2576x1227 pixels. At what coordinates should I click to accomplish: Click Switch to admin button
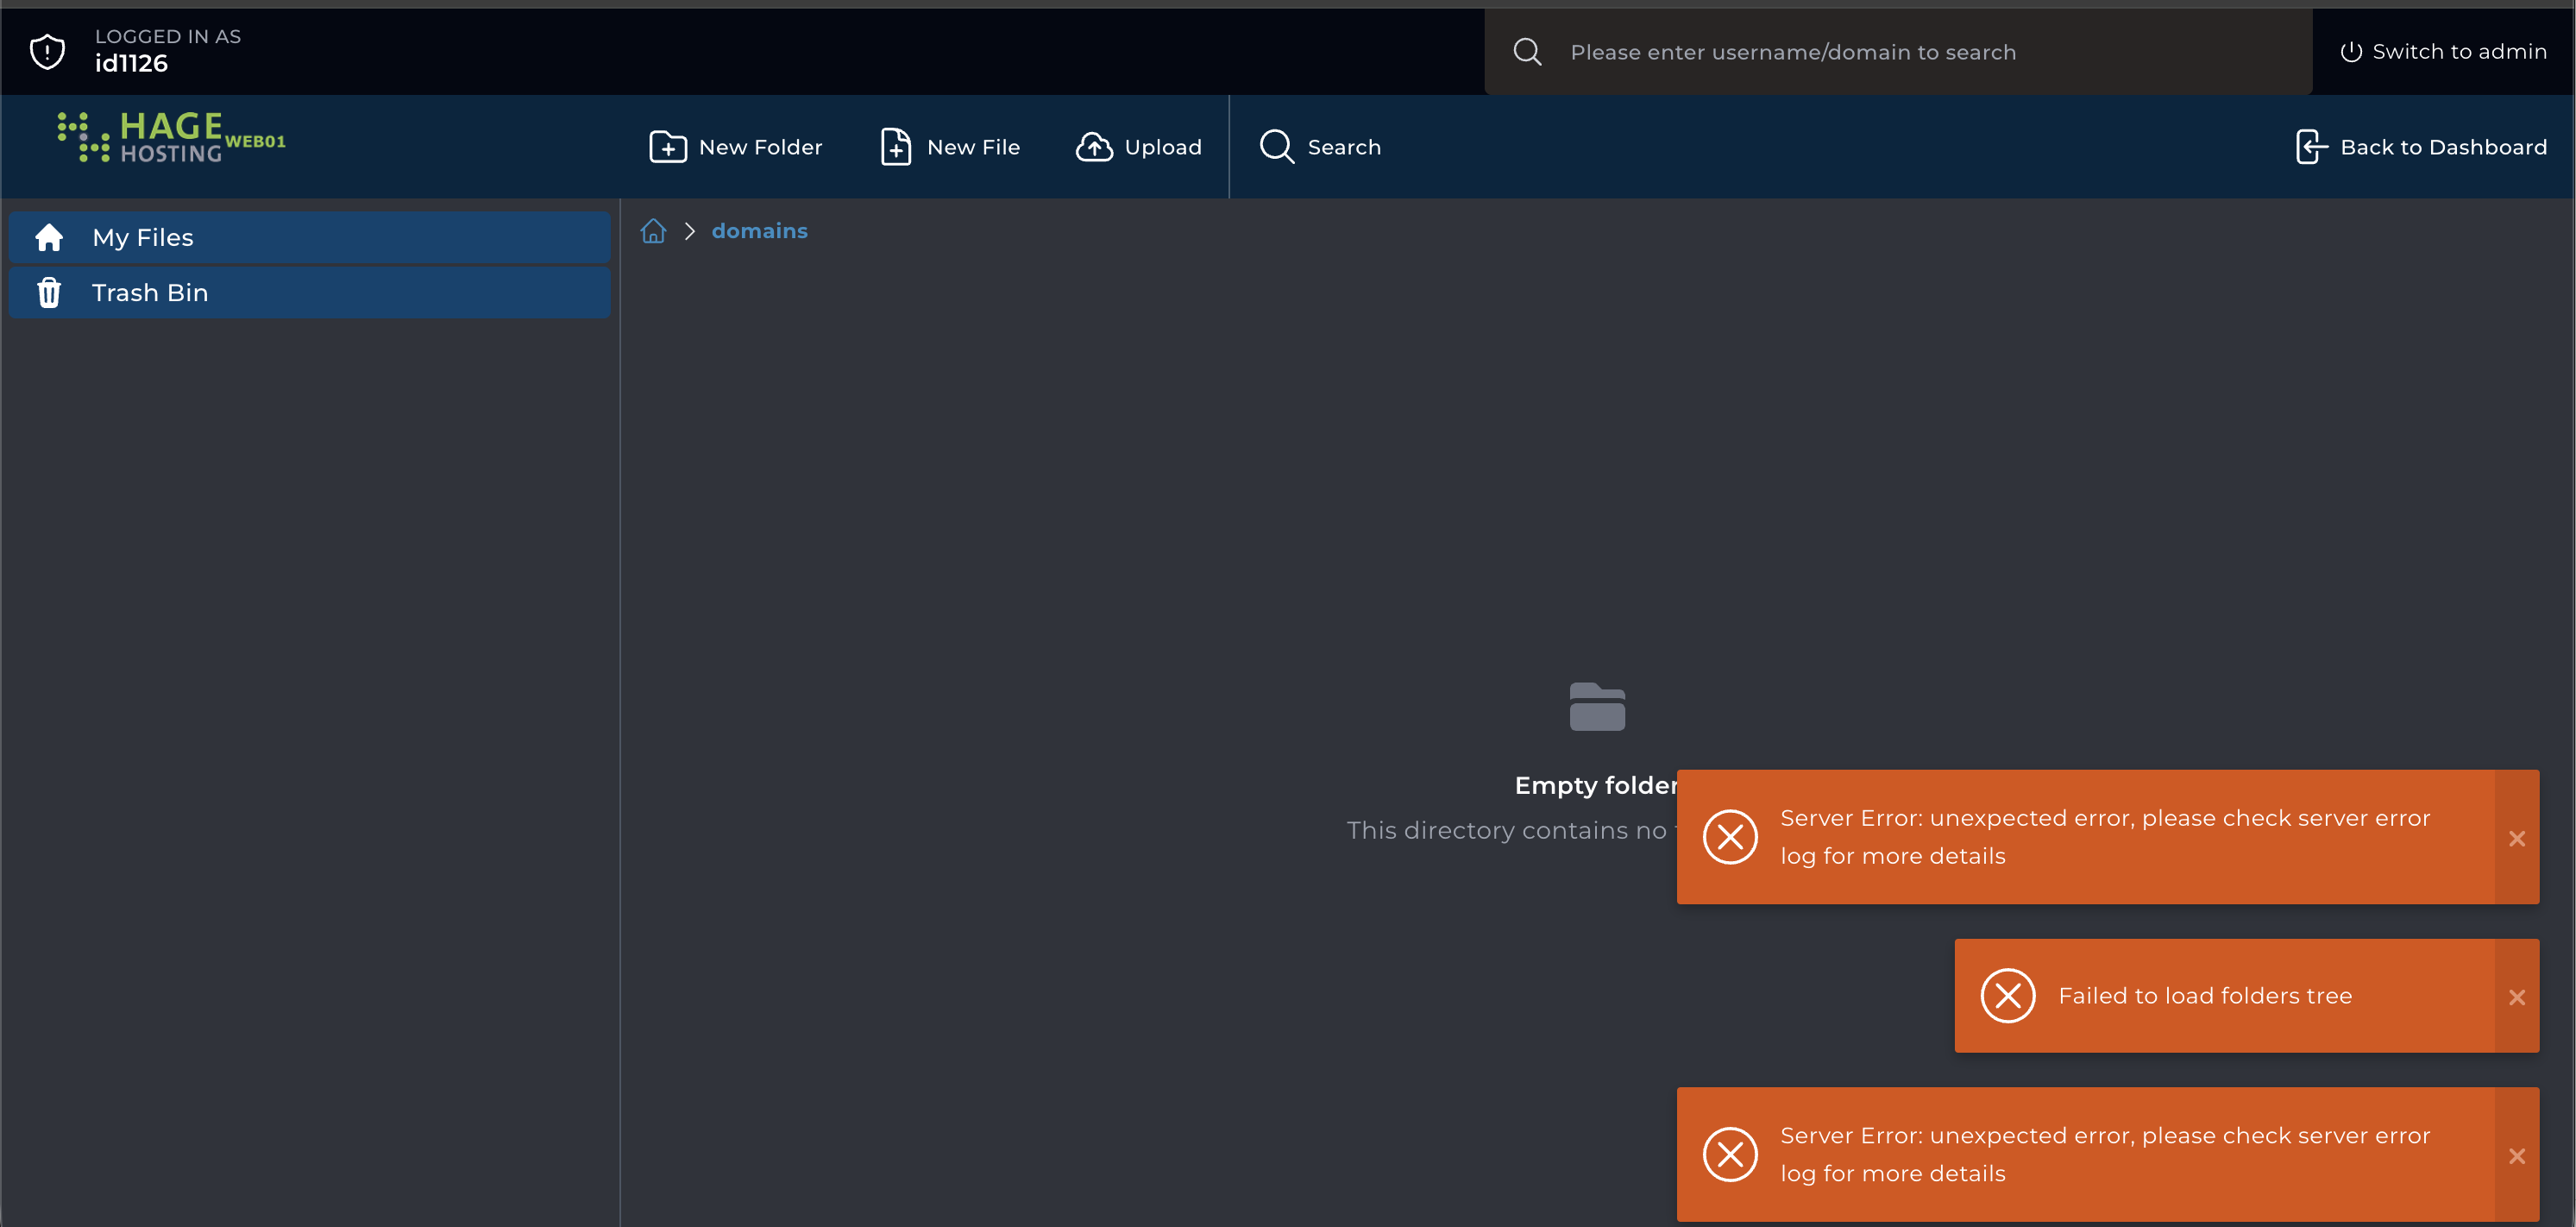[x=2443, y=51]
